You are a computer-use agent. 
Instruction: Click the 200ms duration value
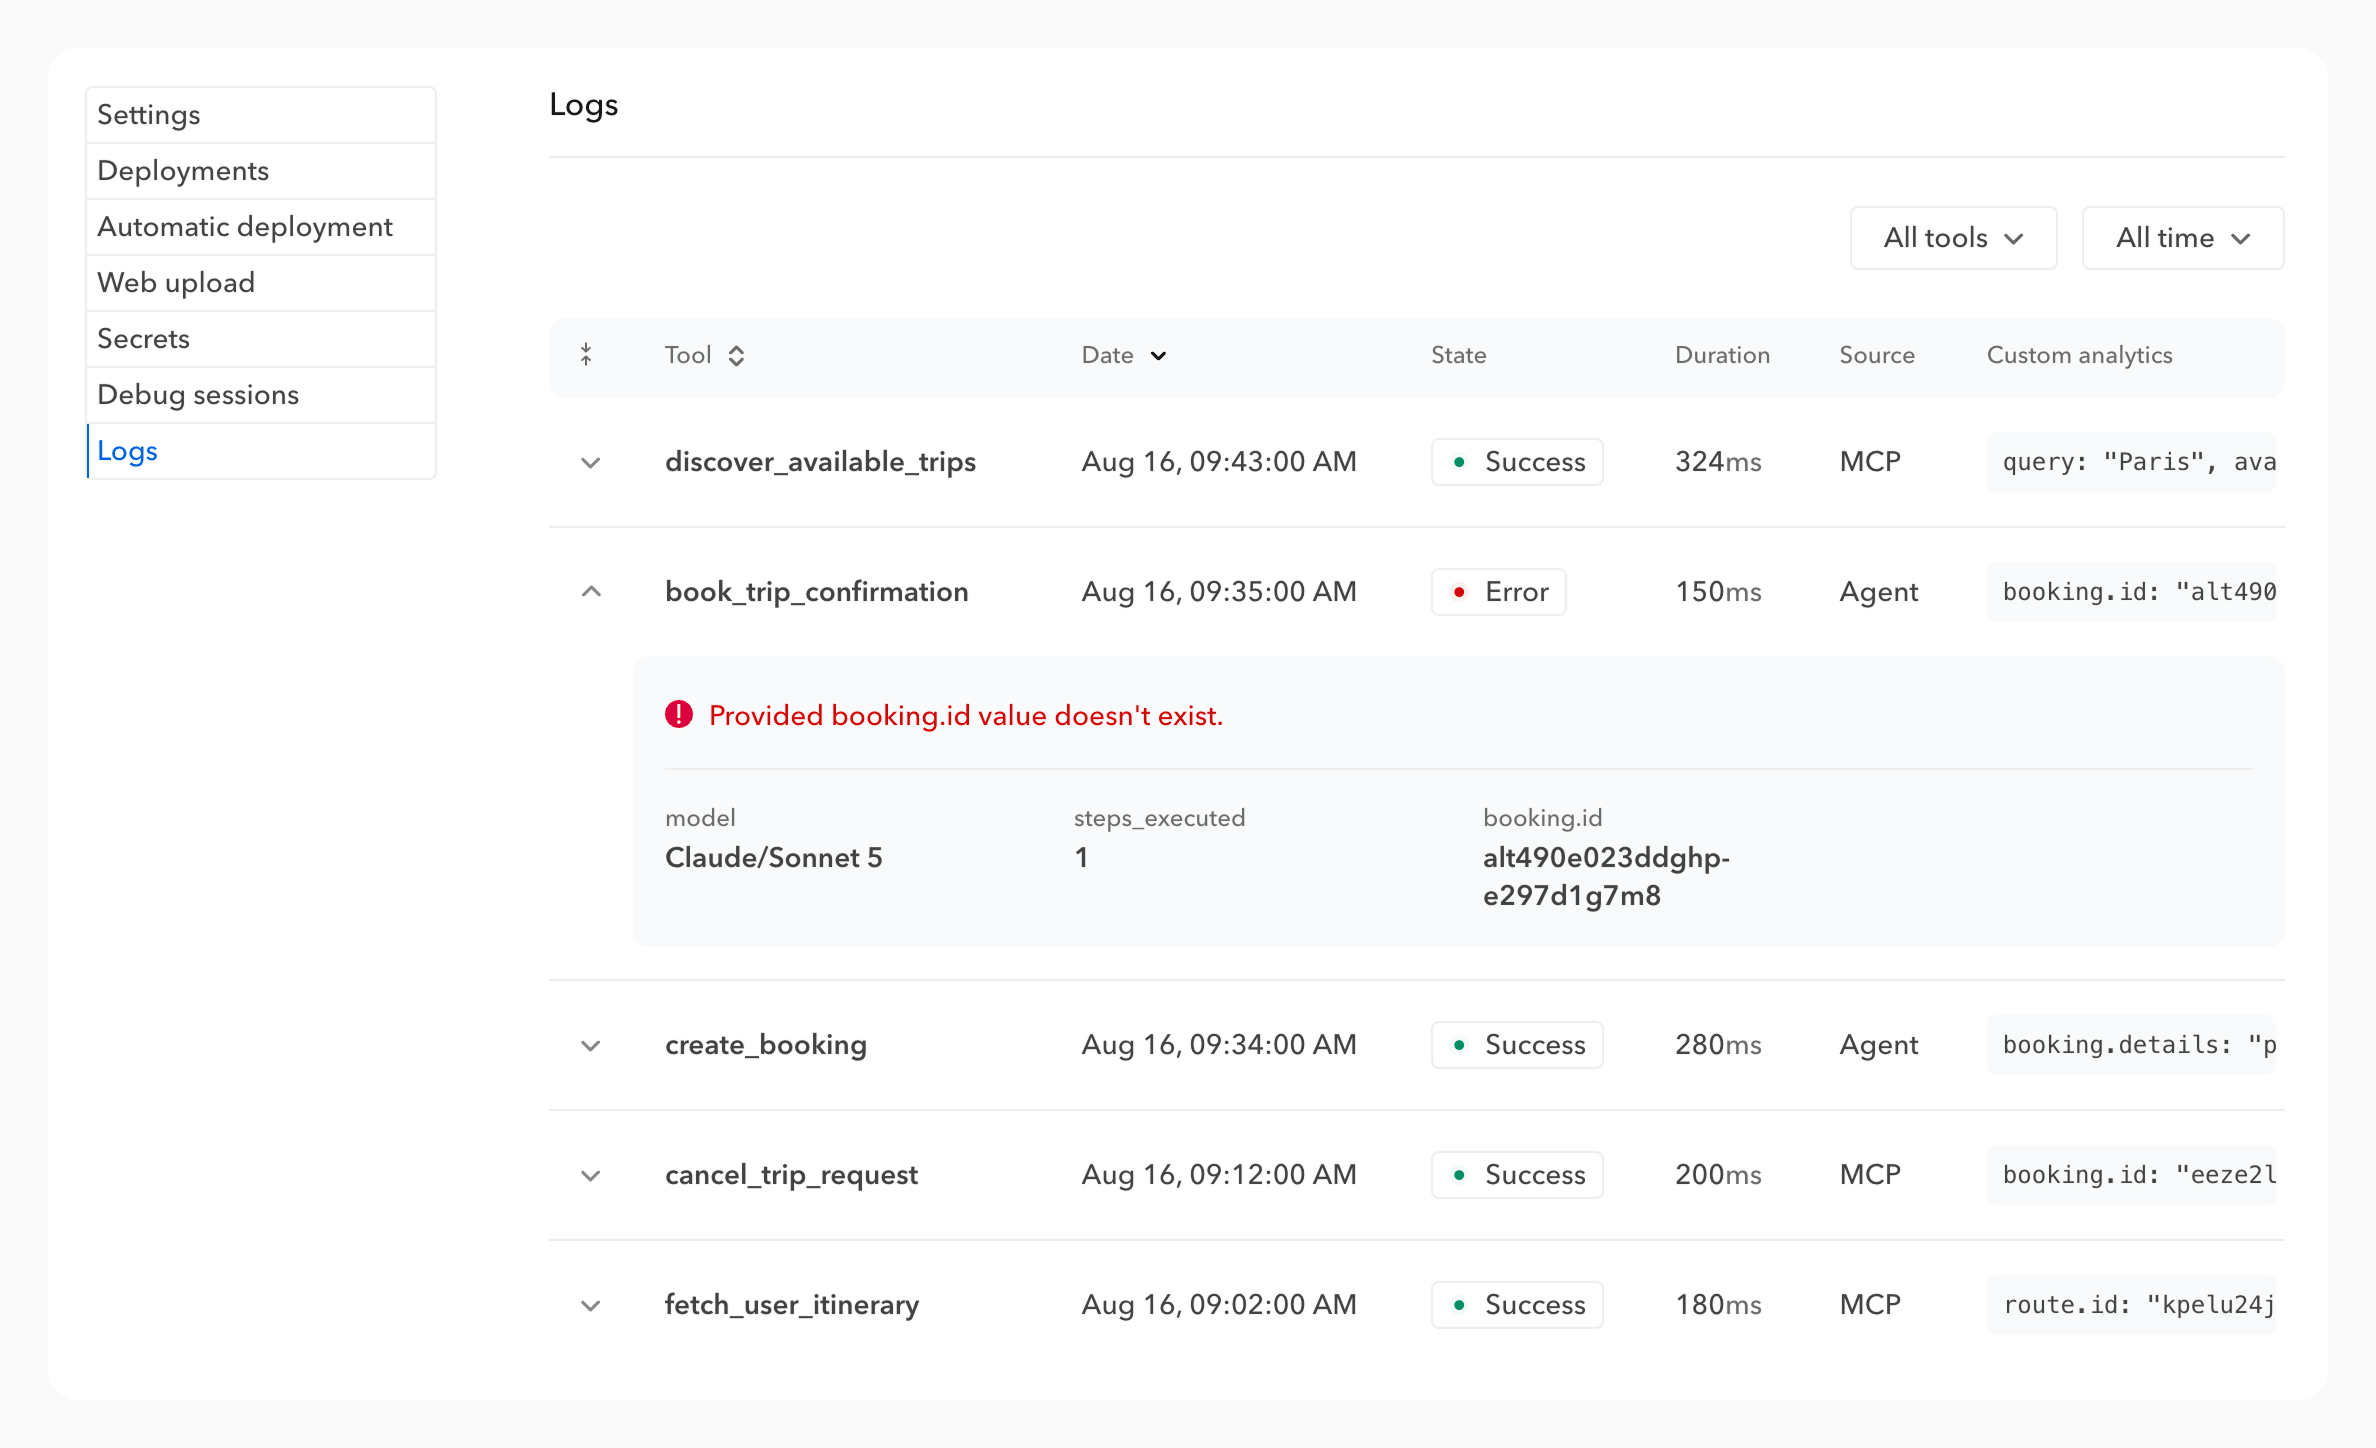pyautogui.click(x=1718, y=1175)
